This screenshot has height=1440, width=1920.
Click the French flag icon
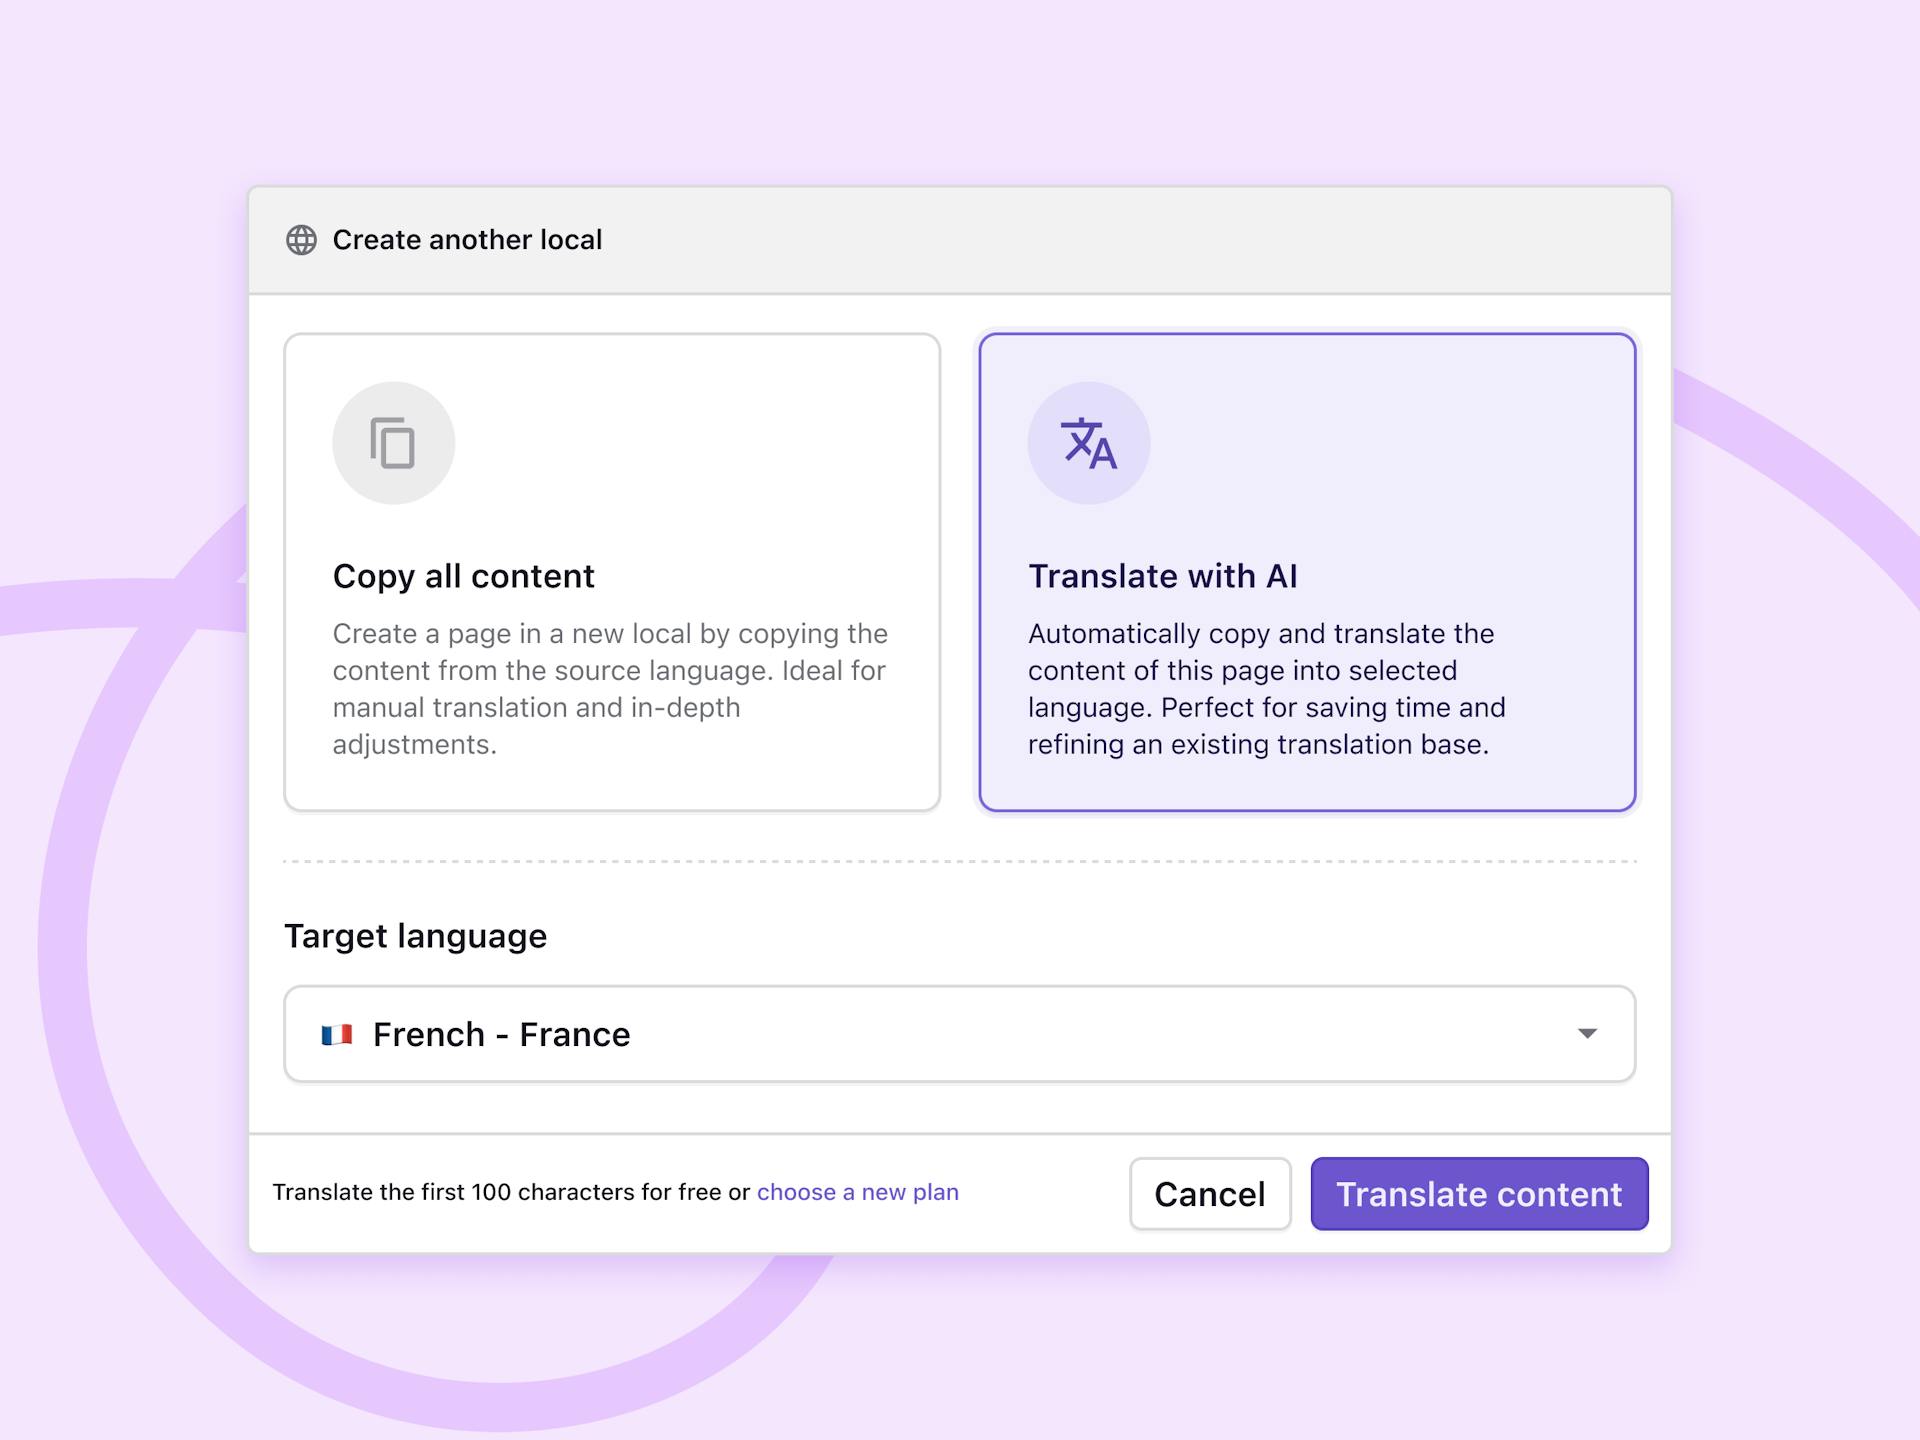point(337,1034)
